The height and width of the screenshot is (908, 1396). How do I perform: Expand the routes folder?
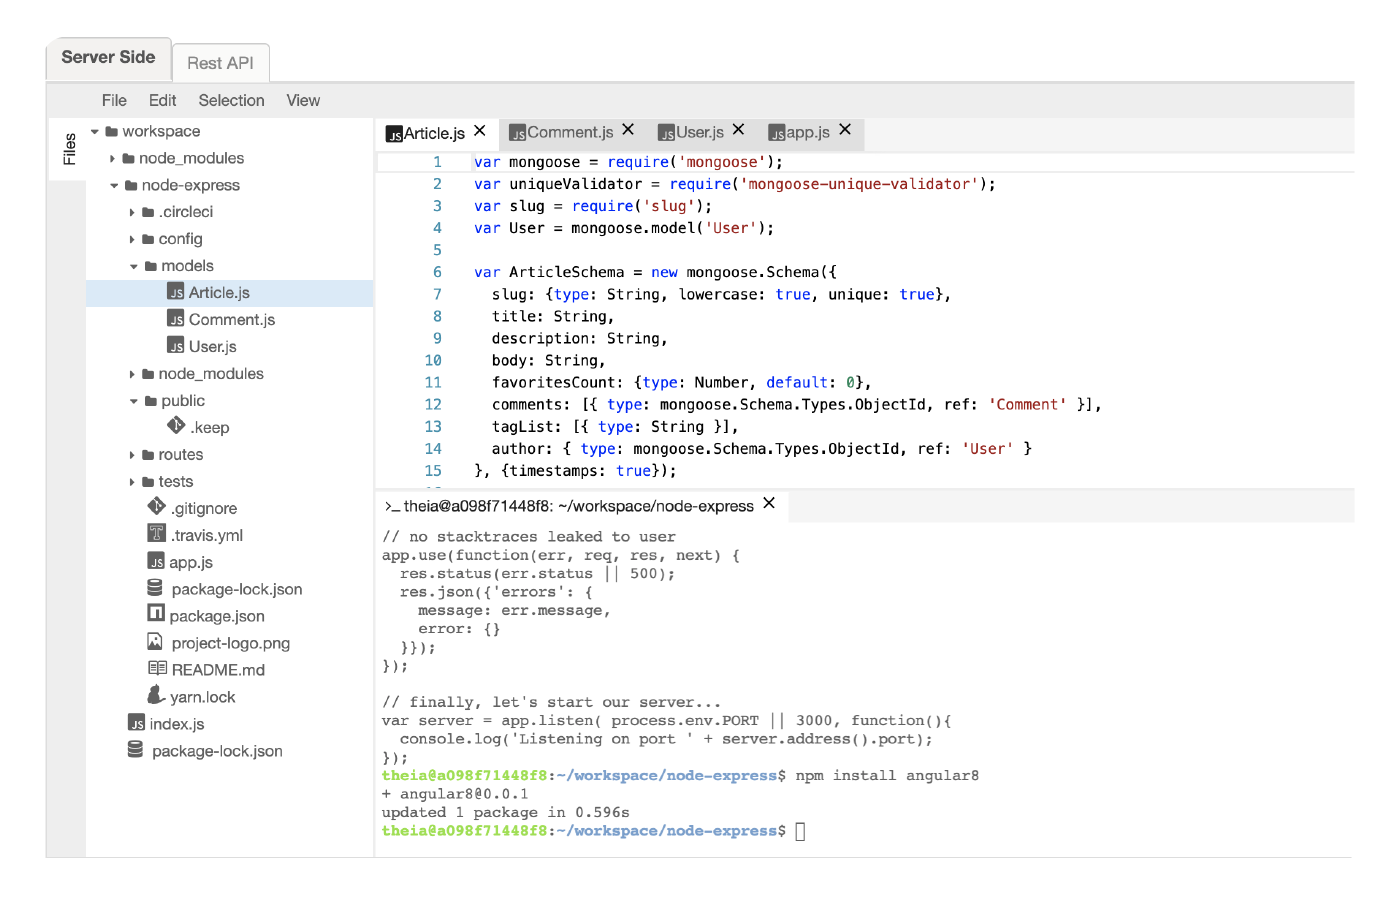pos(131,454)
